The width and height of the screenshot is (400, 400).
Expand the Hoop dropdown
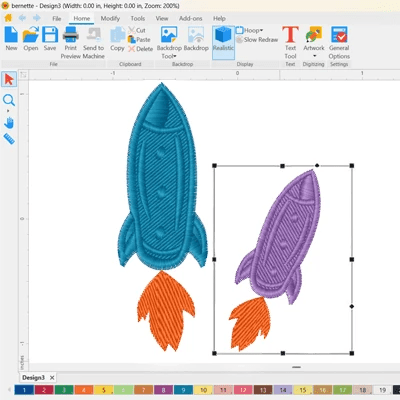pos(250,30)
